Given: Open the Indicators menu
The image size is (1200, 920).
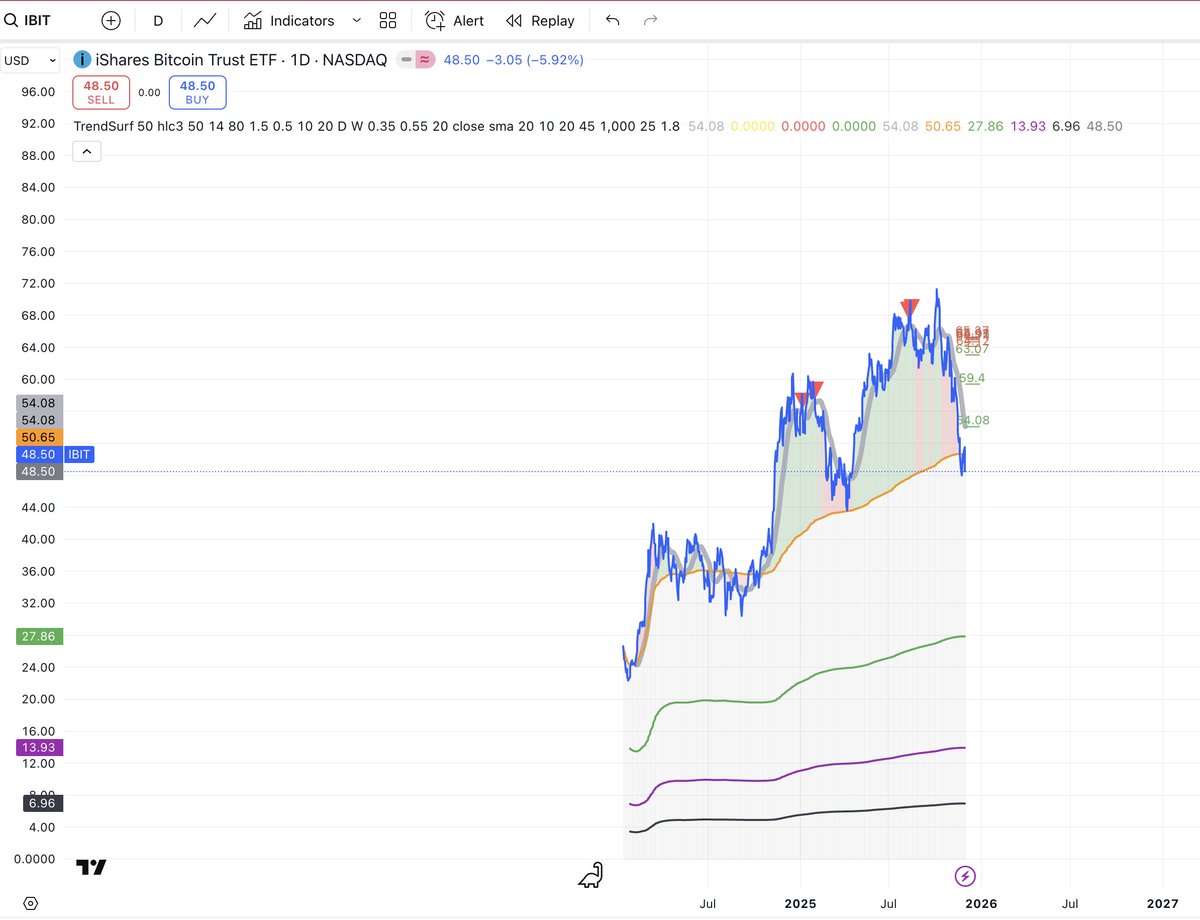Looking at the screenshot, I should (x=289, y=20).
